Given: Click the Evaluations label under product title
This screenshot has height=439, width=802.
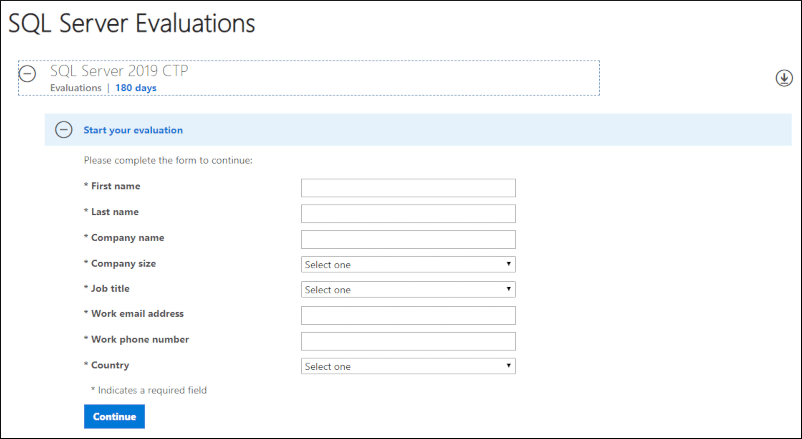Looking at the screenshot, I should point(76,88).
